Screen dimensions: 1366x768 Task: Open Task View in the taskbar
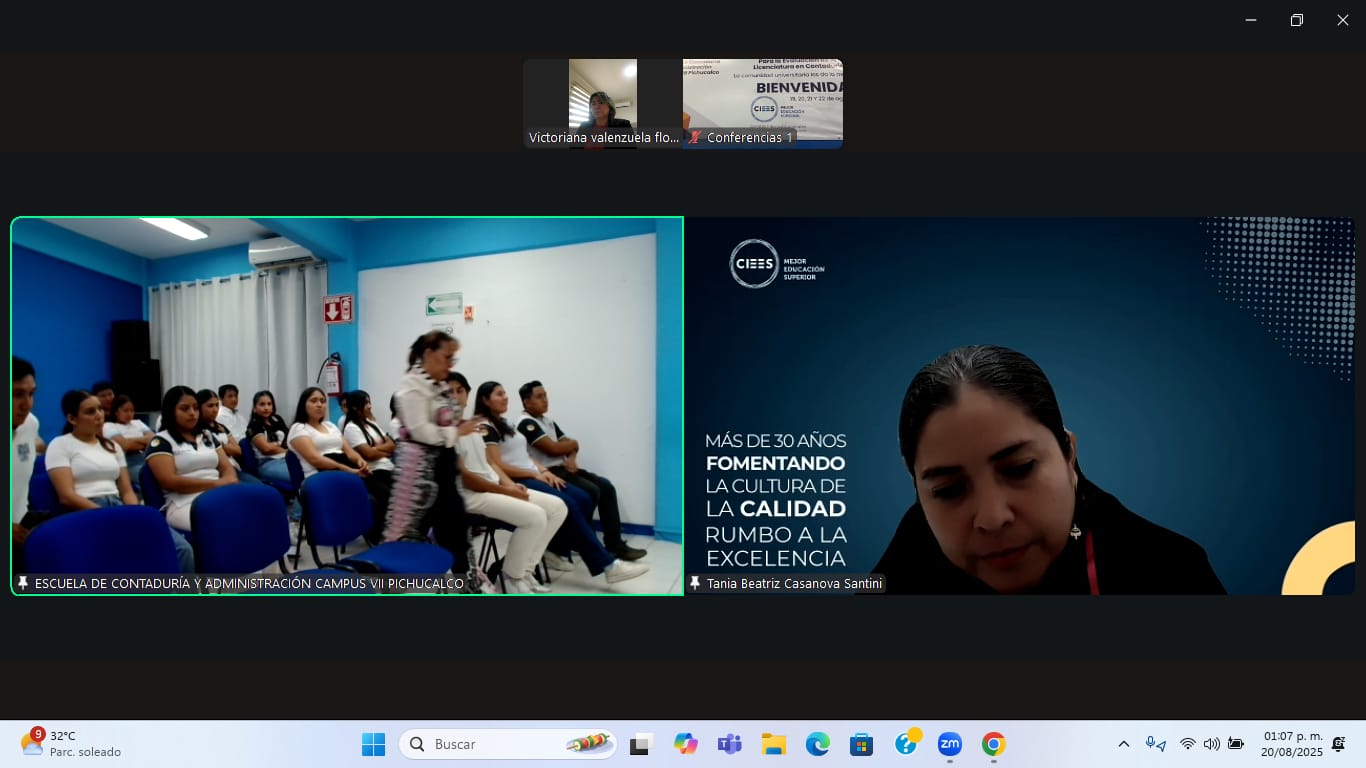[x=641, y=744]
